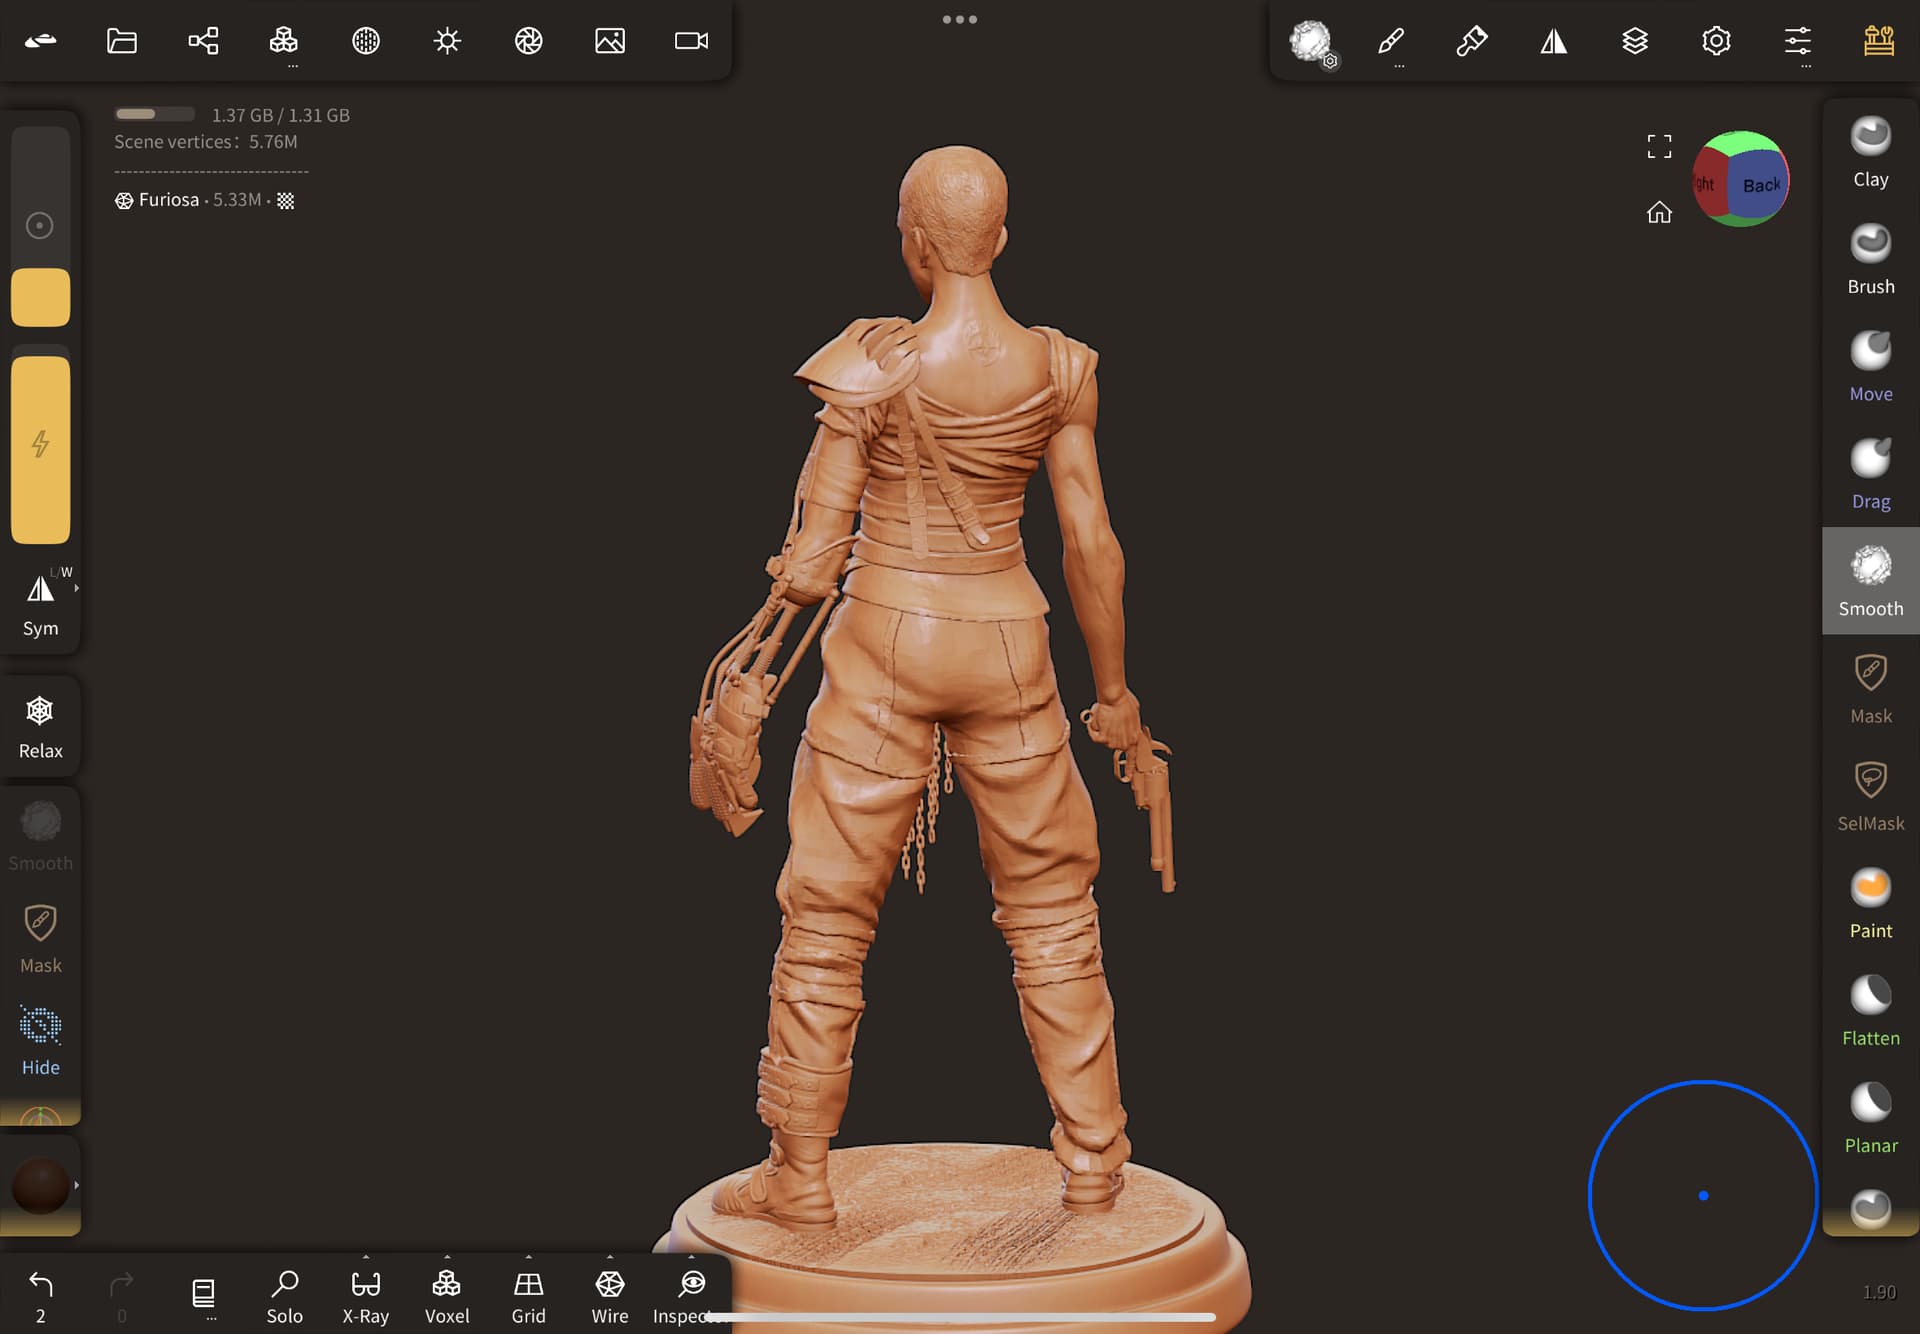This screenshot has width=1920, height=1334.
Task: Toggle X-Ray display
Action: click(366, 1298)
